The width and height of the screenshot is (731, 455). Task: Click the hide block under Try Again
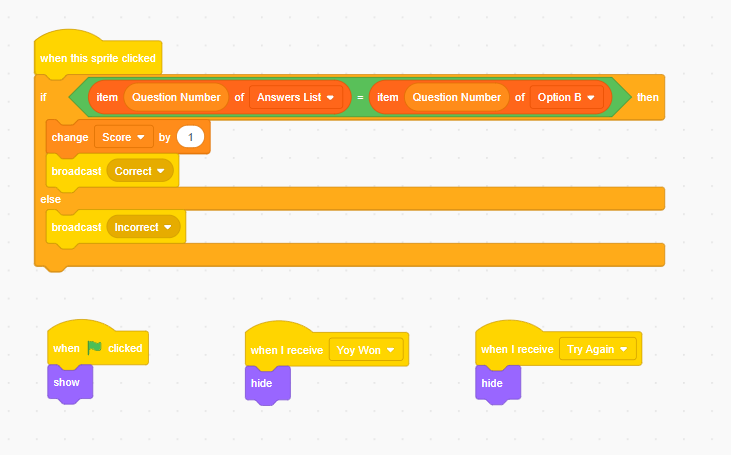coord(498,384)
